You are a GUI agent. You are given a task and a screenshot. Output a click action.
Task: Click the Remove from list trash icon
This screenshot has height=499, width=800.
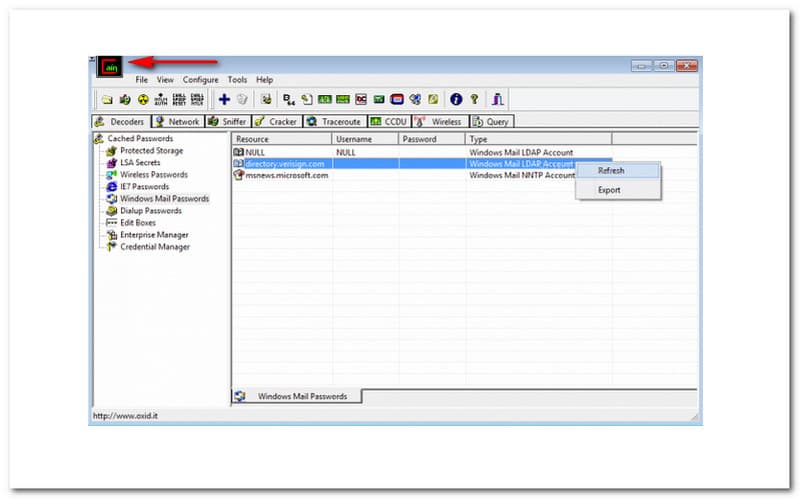(241, 99)
